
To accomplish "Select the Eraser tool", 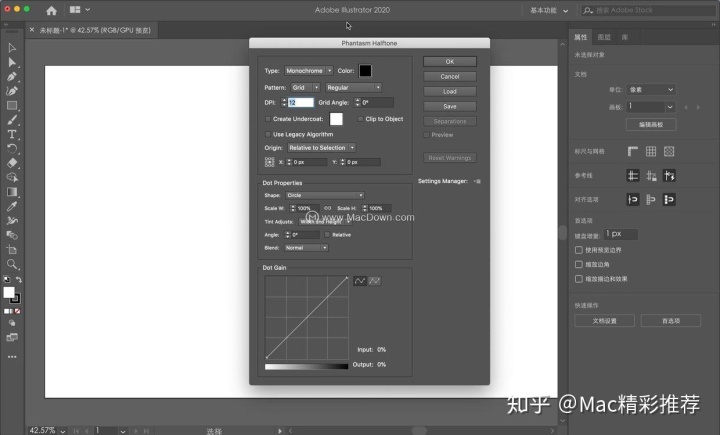I will [x=12, y=163].
